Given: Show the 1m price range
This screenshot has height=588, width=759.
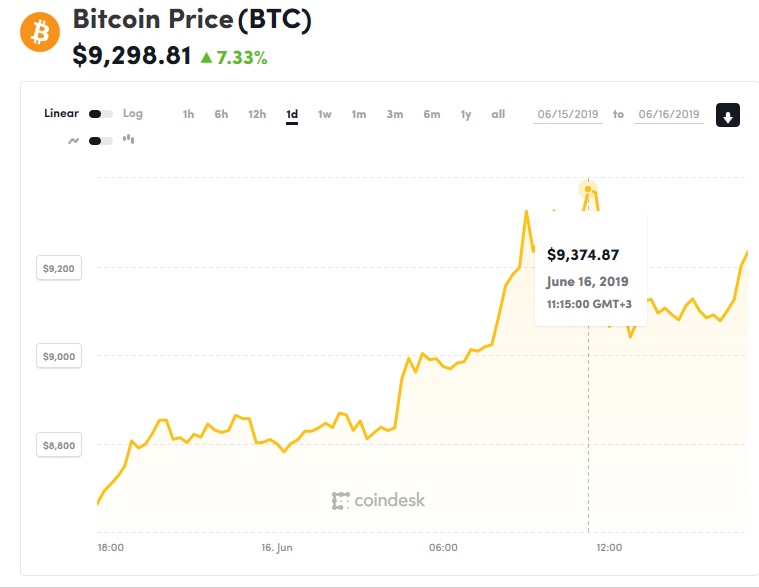Looking at the screenshot, I should 359,114.
